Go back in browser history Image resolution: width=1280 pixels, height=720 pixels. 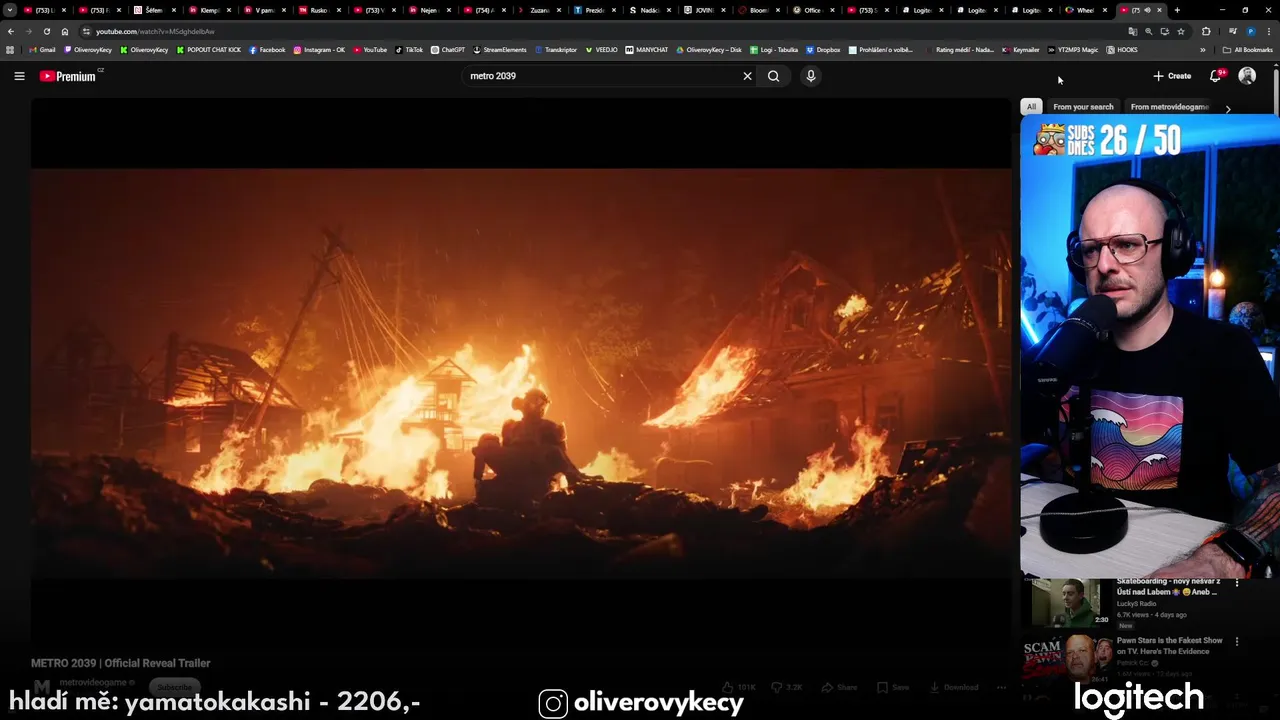click(x=11, y=31)
